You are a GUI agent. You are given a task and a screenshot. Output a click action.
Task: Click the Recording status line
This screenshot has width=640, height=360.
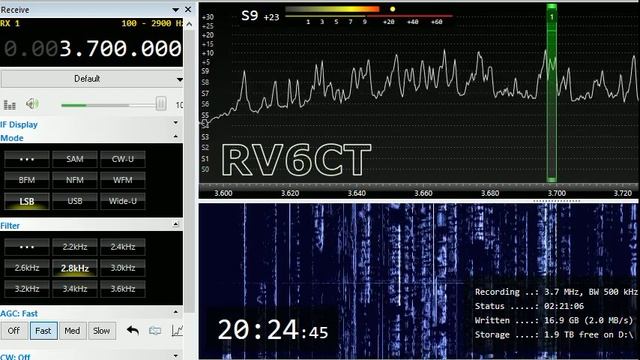point(556,292)
